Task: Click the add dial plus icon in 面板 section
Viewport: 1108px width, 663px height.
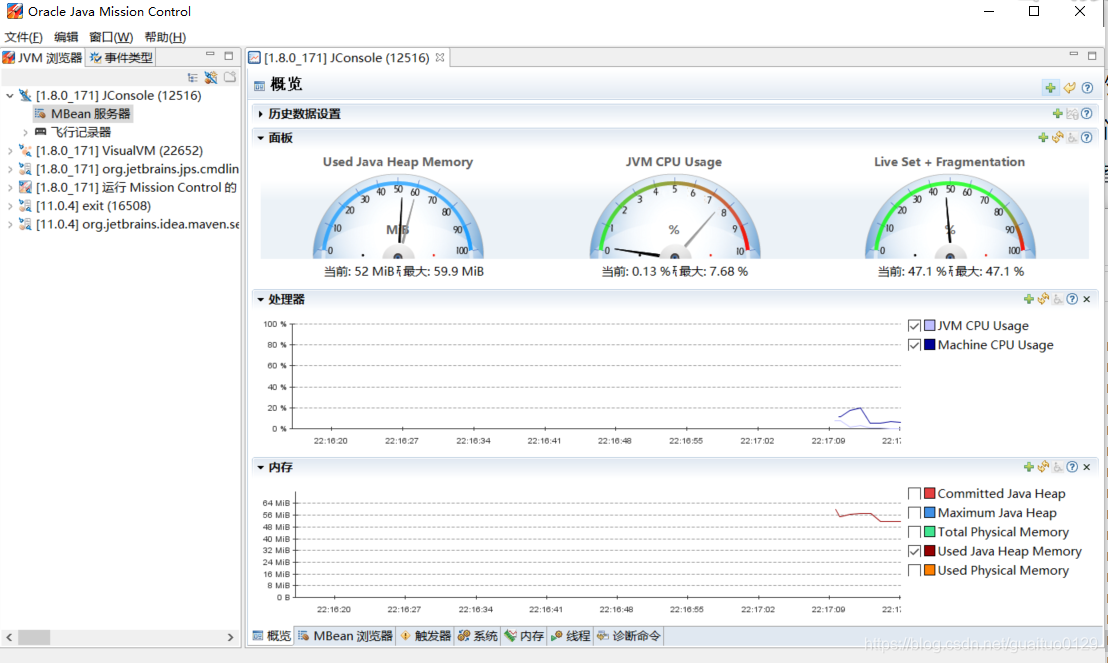Action: [1043, 137]
